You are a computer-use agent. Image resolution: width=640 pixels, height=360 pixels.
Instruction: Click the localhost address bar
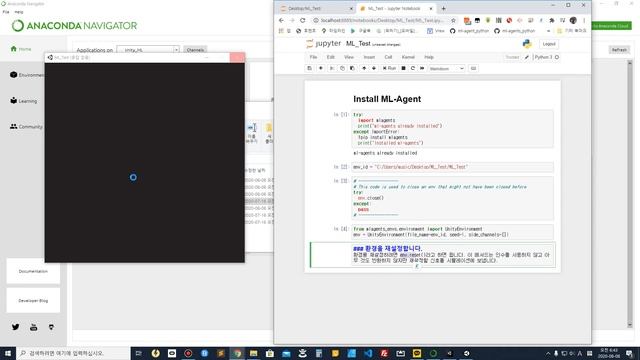point(382,20)
